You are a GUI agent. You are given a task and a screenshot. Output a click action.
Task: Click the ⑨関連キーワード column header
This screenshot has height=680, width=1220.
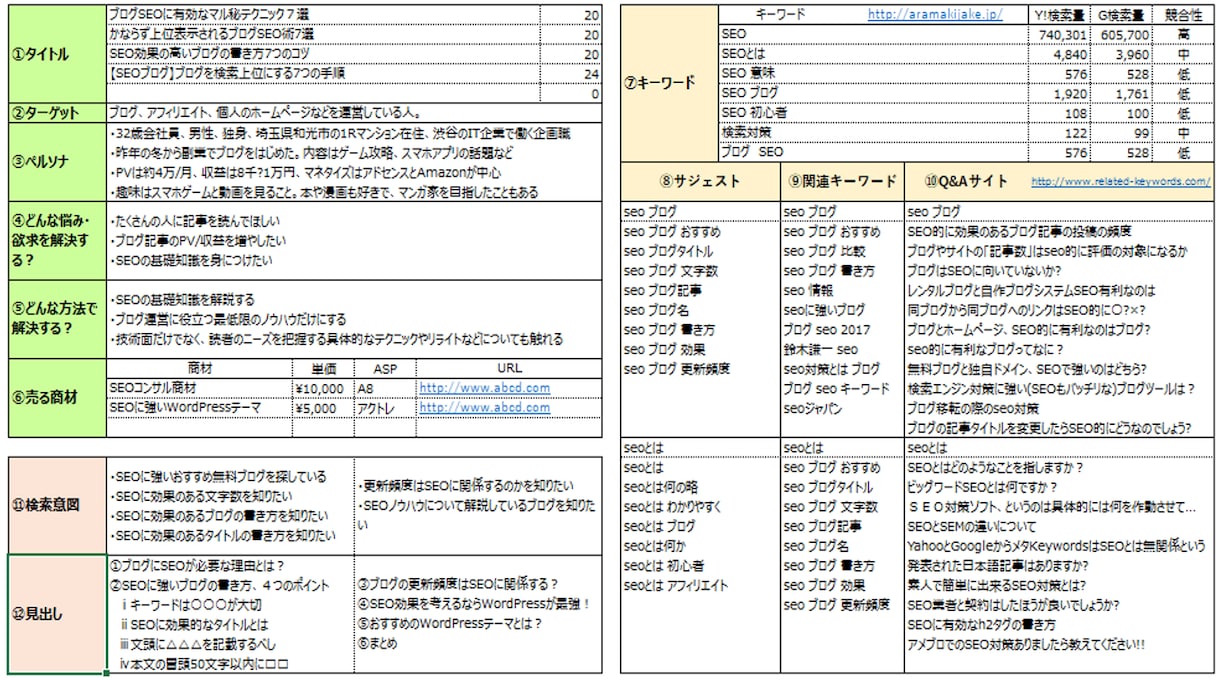point(842,181)
